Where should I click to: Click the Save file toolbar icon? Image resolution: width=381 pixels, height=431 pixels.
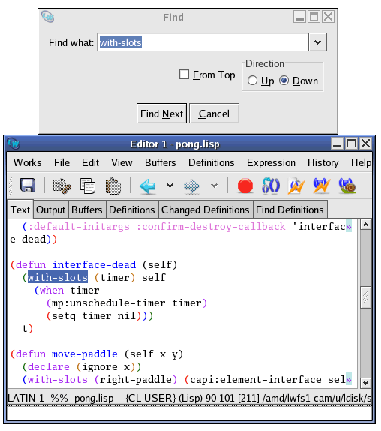(x=27, y=185)
